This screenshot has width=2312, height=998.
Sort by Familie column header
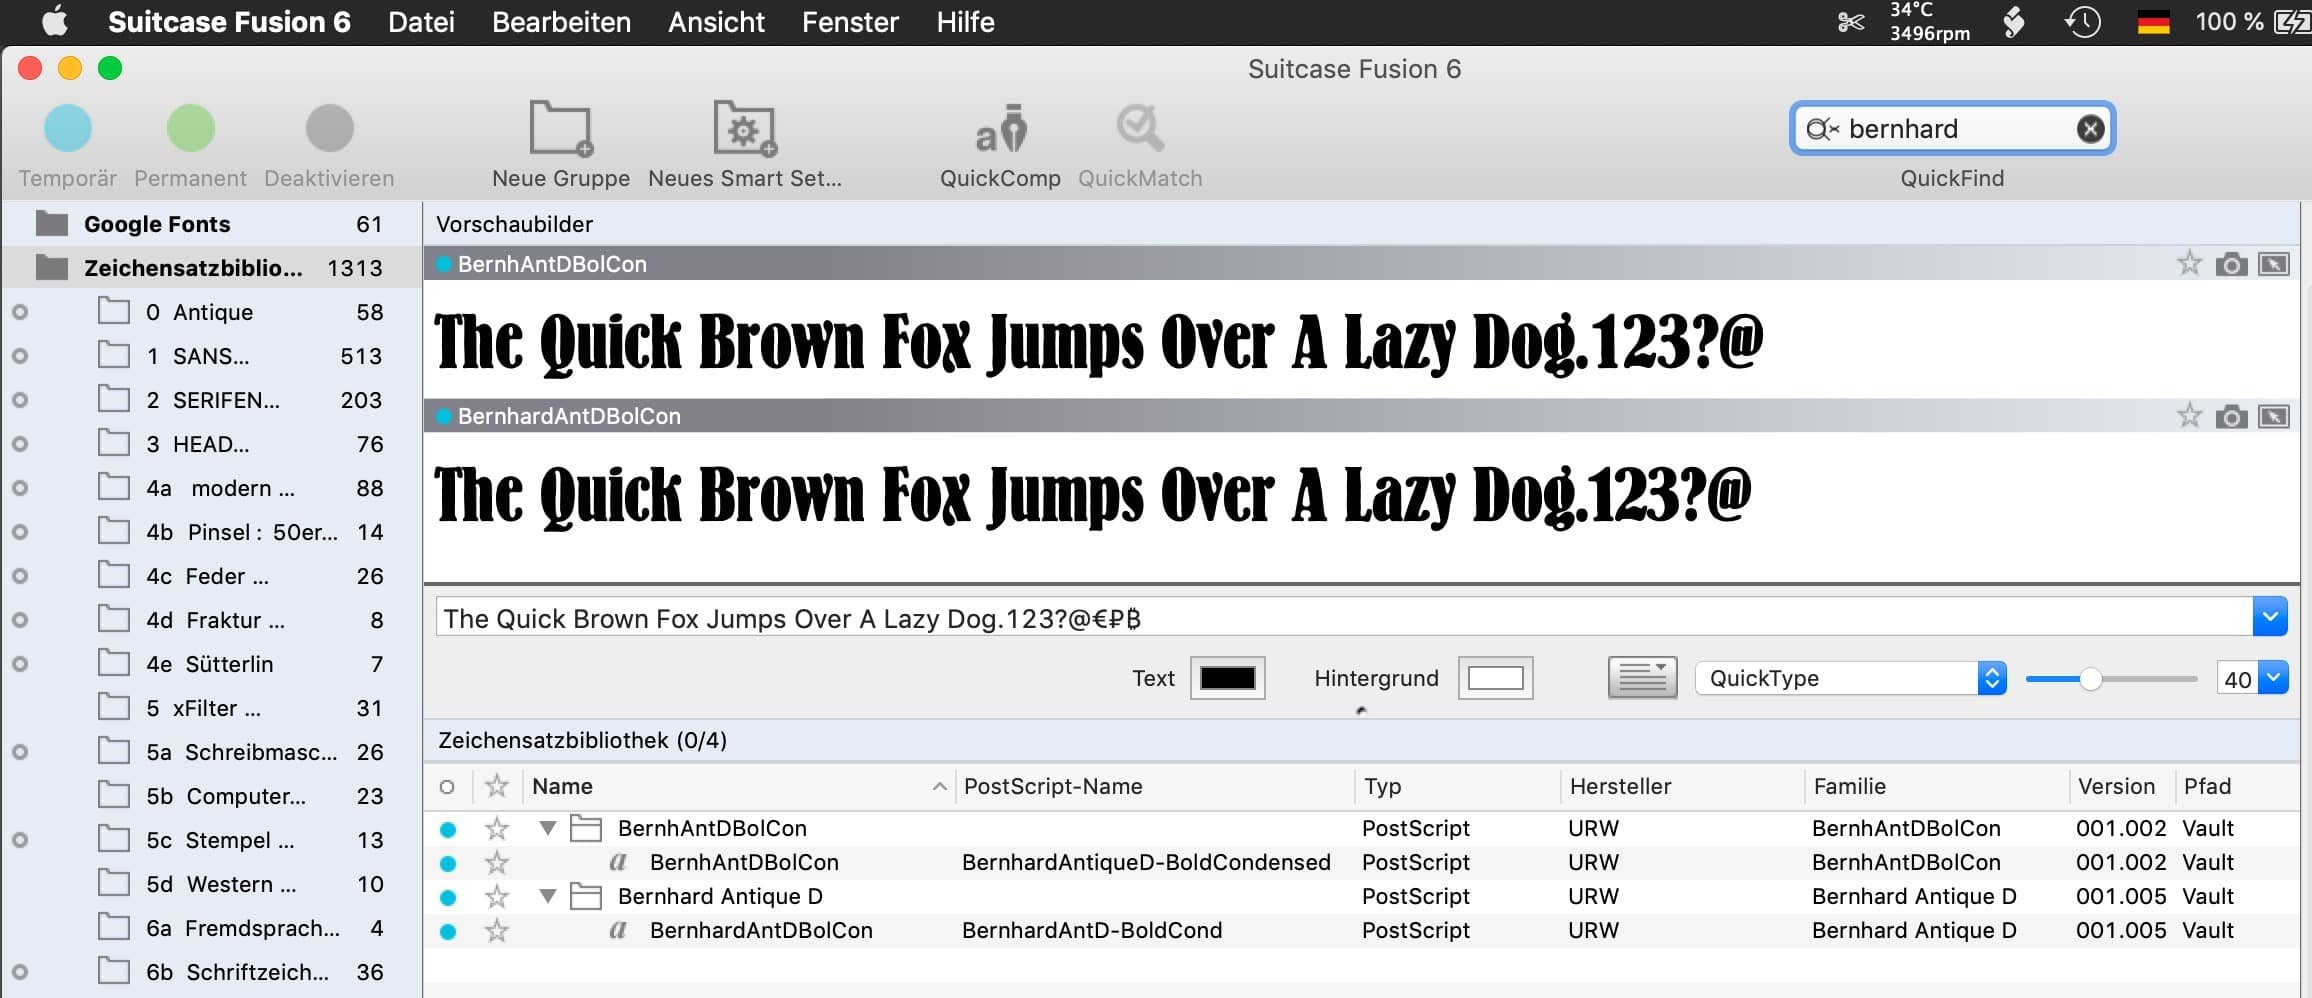(1936, 787)
